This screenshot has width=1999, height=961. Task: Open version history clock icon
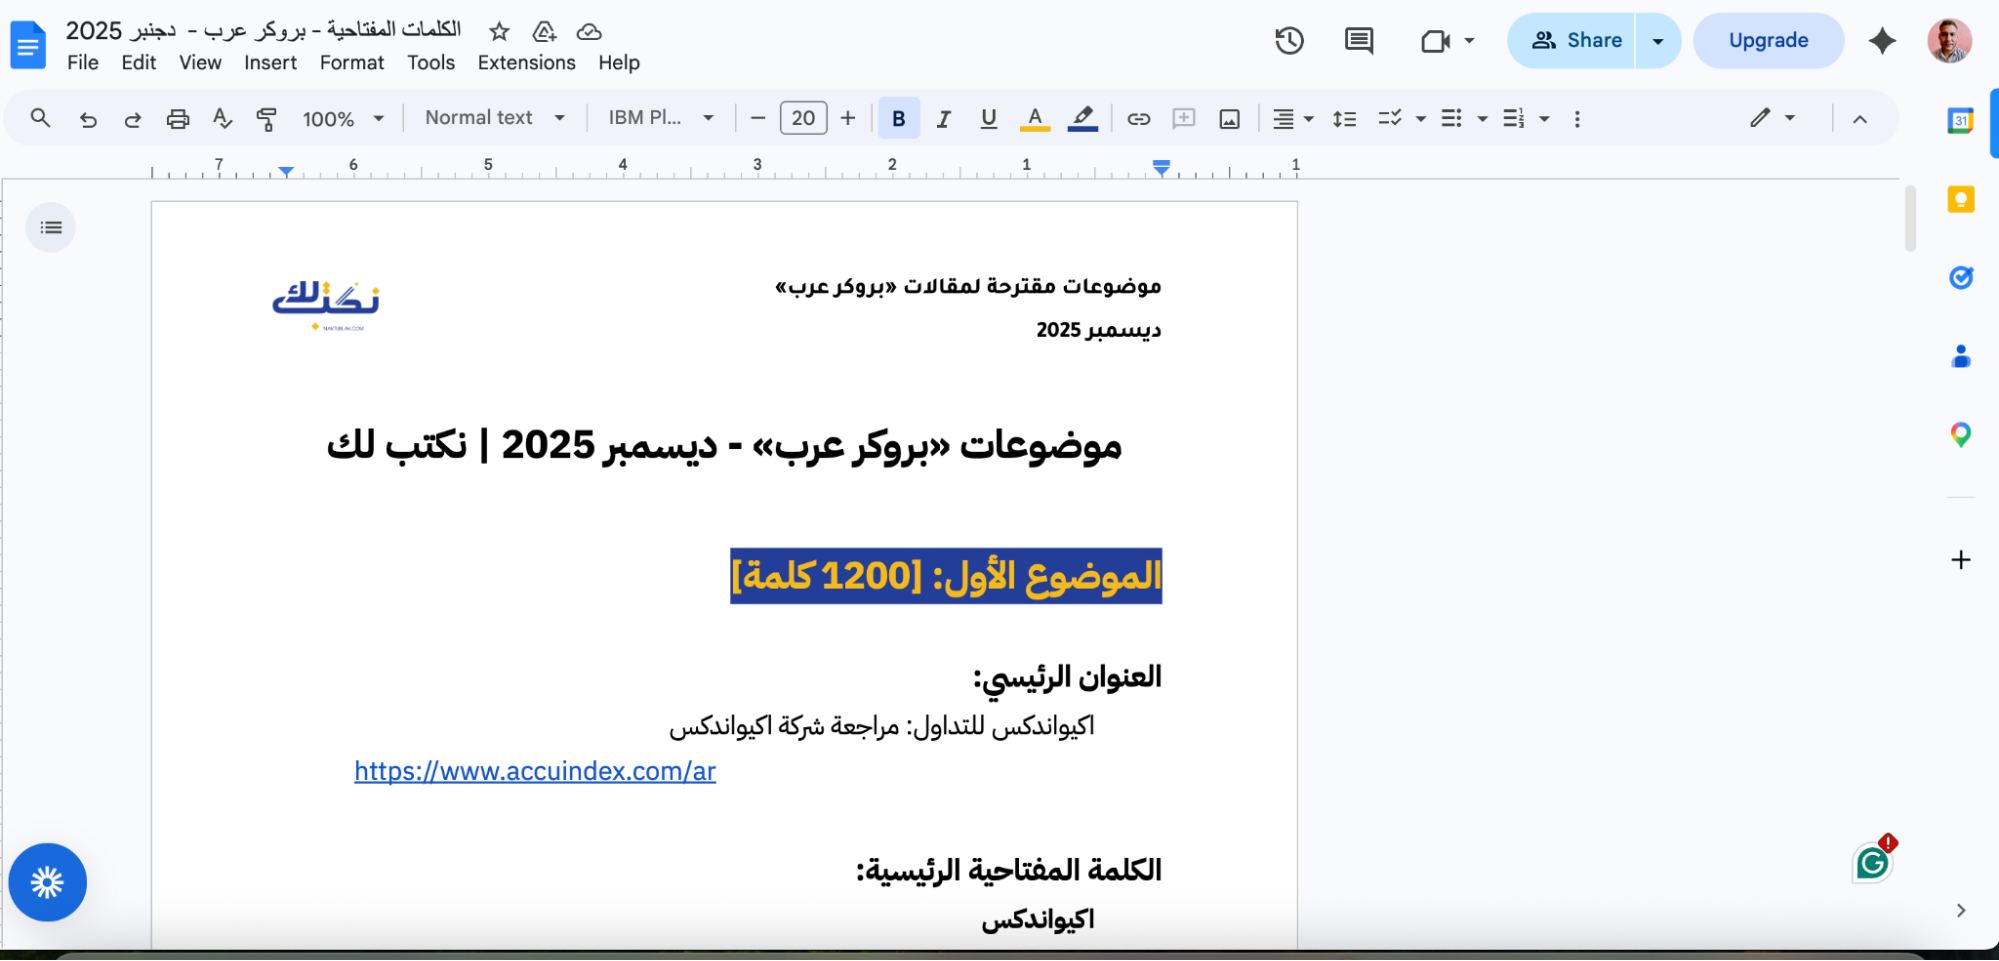(1289, 41)
